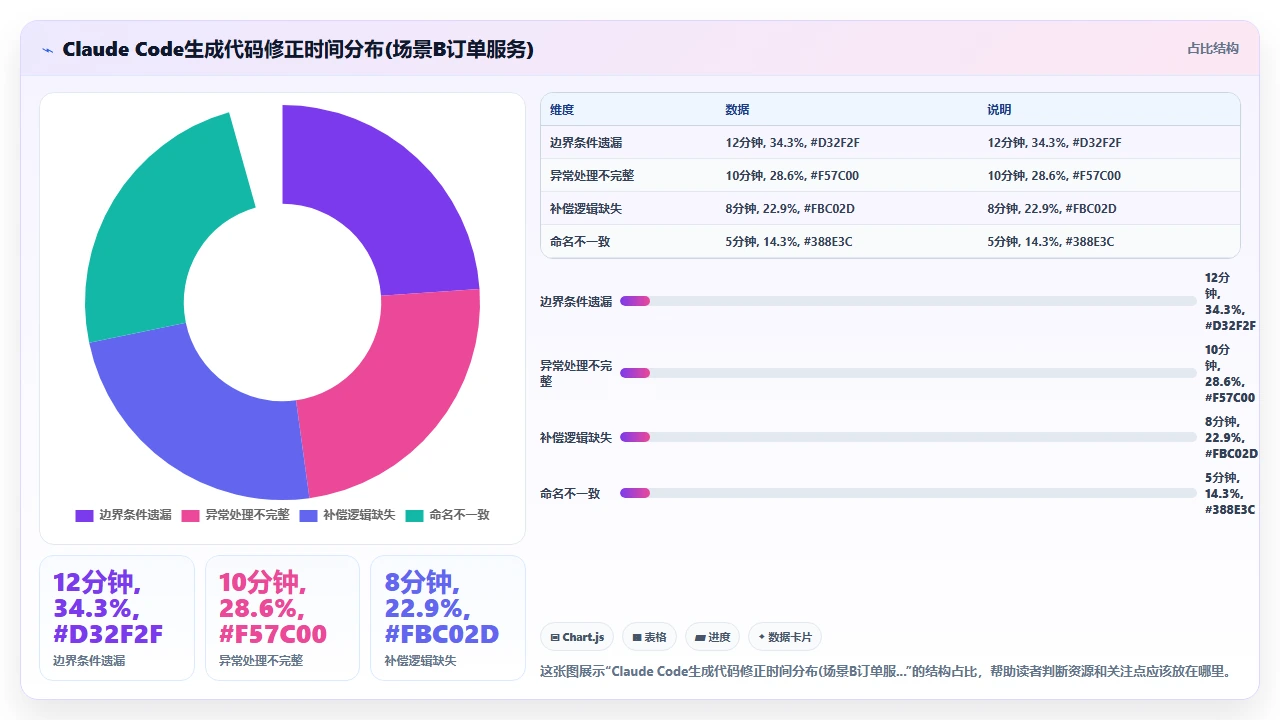Image resolution: width=1280 pixels, height=720 pixels.
Task: Click the pink legend swatch for 异常处理不完整
Action: 190,515
